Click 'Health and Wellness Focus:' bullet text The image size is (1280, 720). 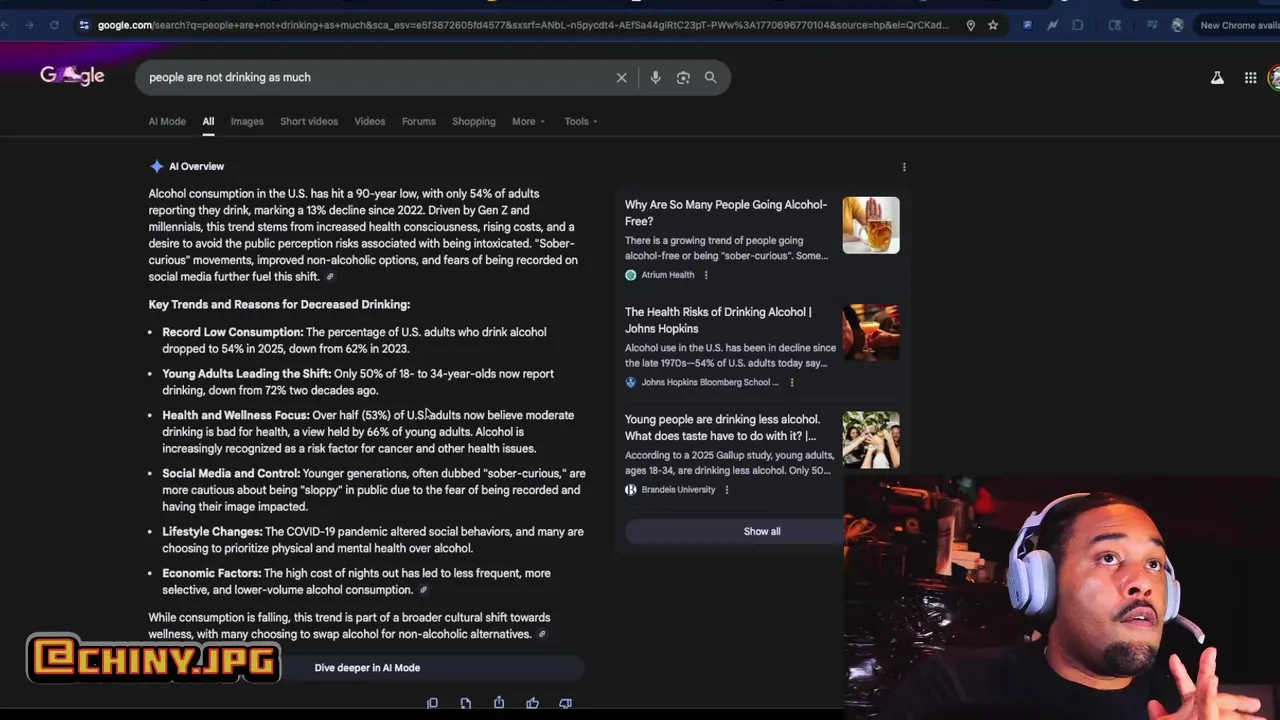(x=235, y=415)
